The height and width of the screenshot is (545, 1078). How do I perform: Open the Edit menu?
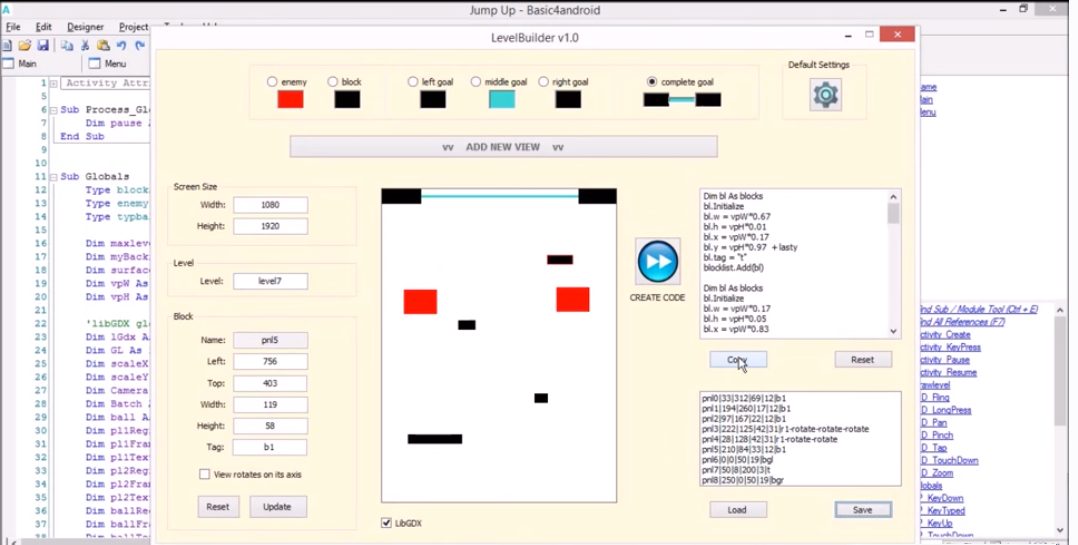[x=44, y=27]
